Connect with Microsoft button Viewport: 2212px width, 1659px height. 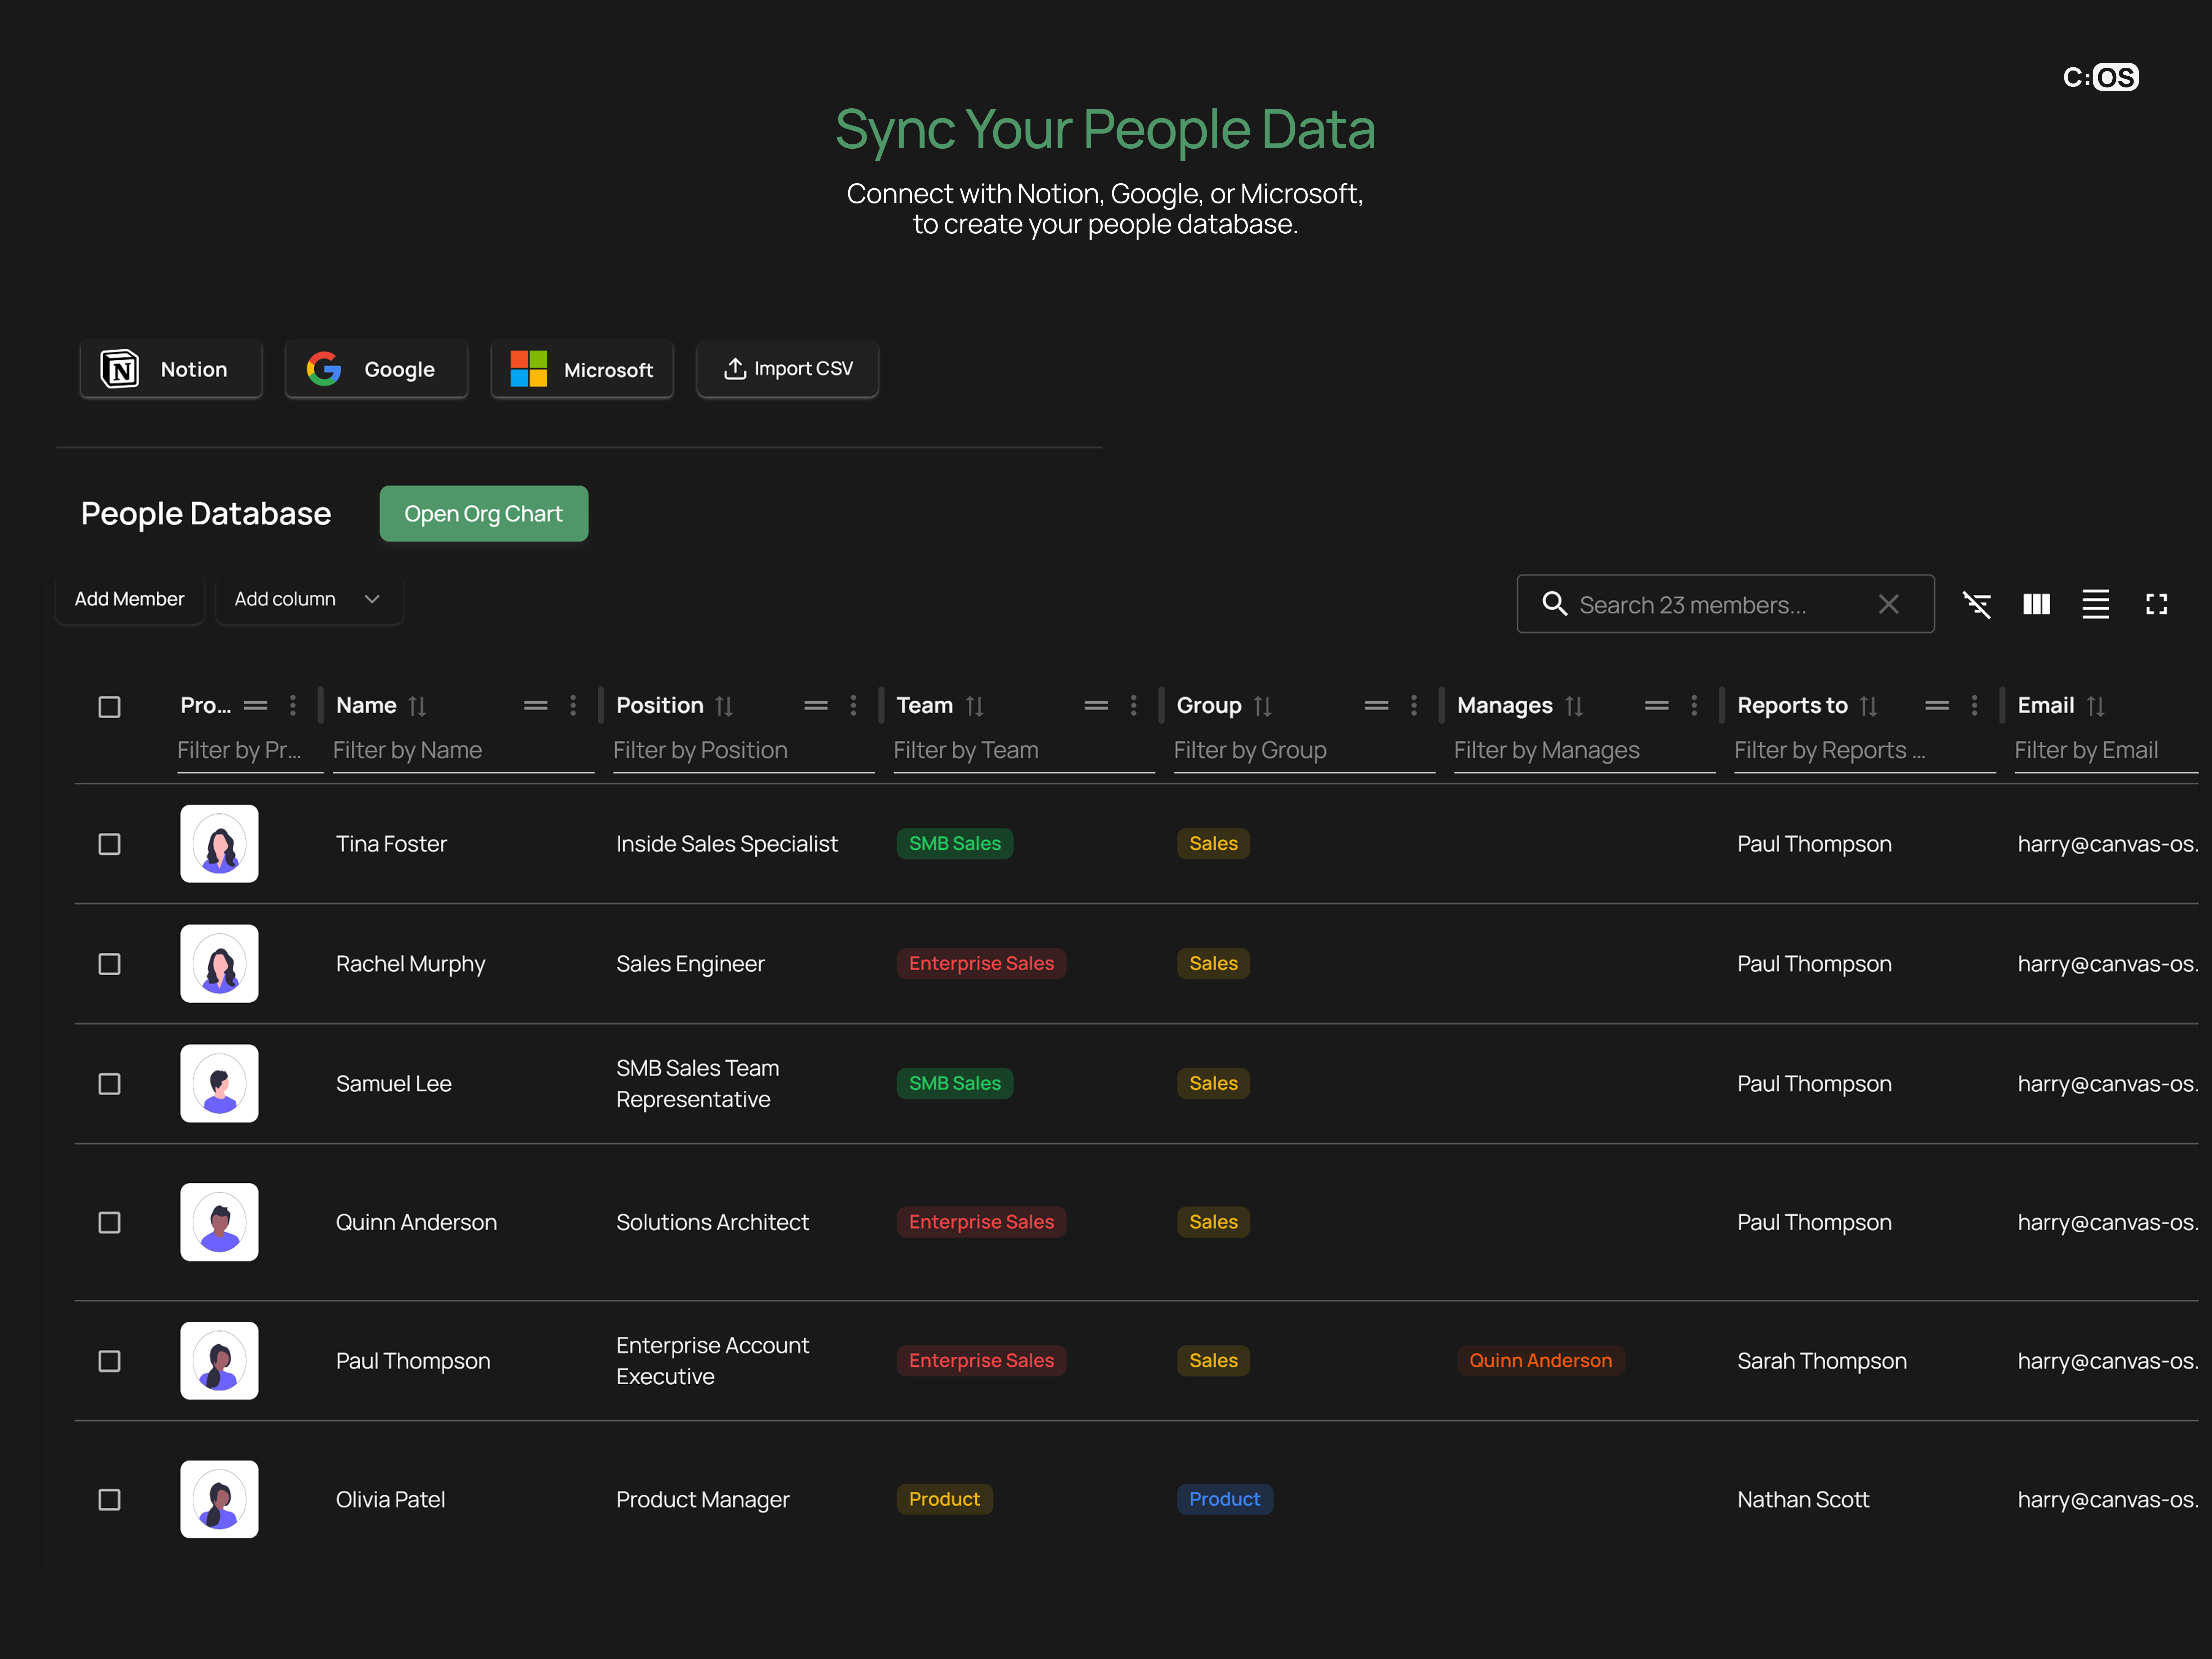point(582,369)
